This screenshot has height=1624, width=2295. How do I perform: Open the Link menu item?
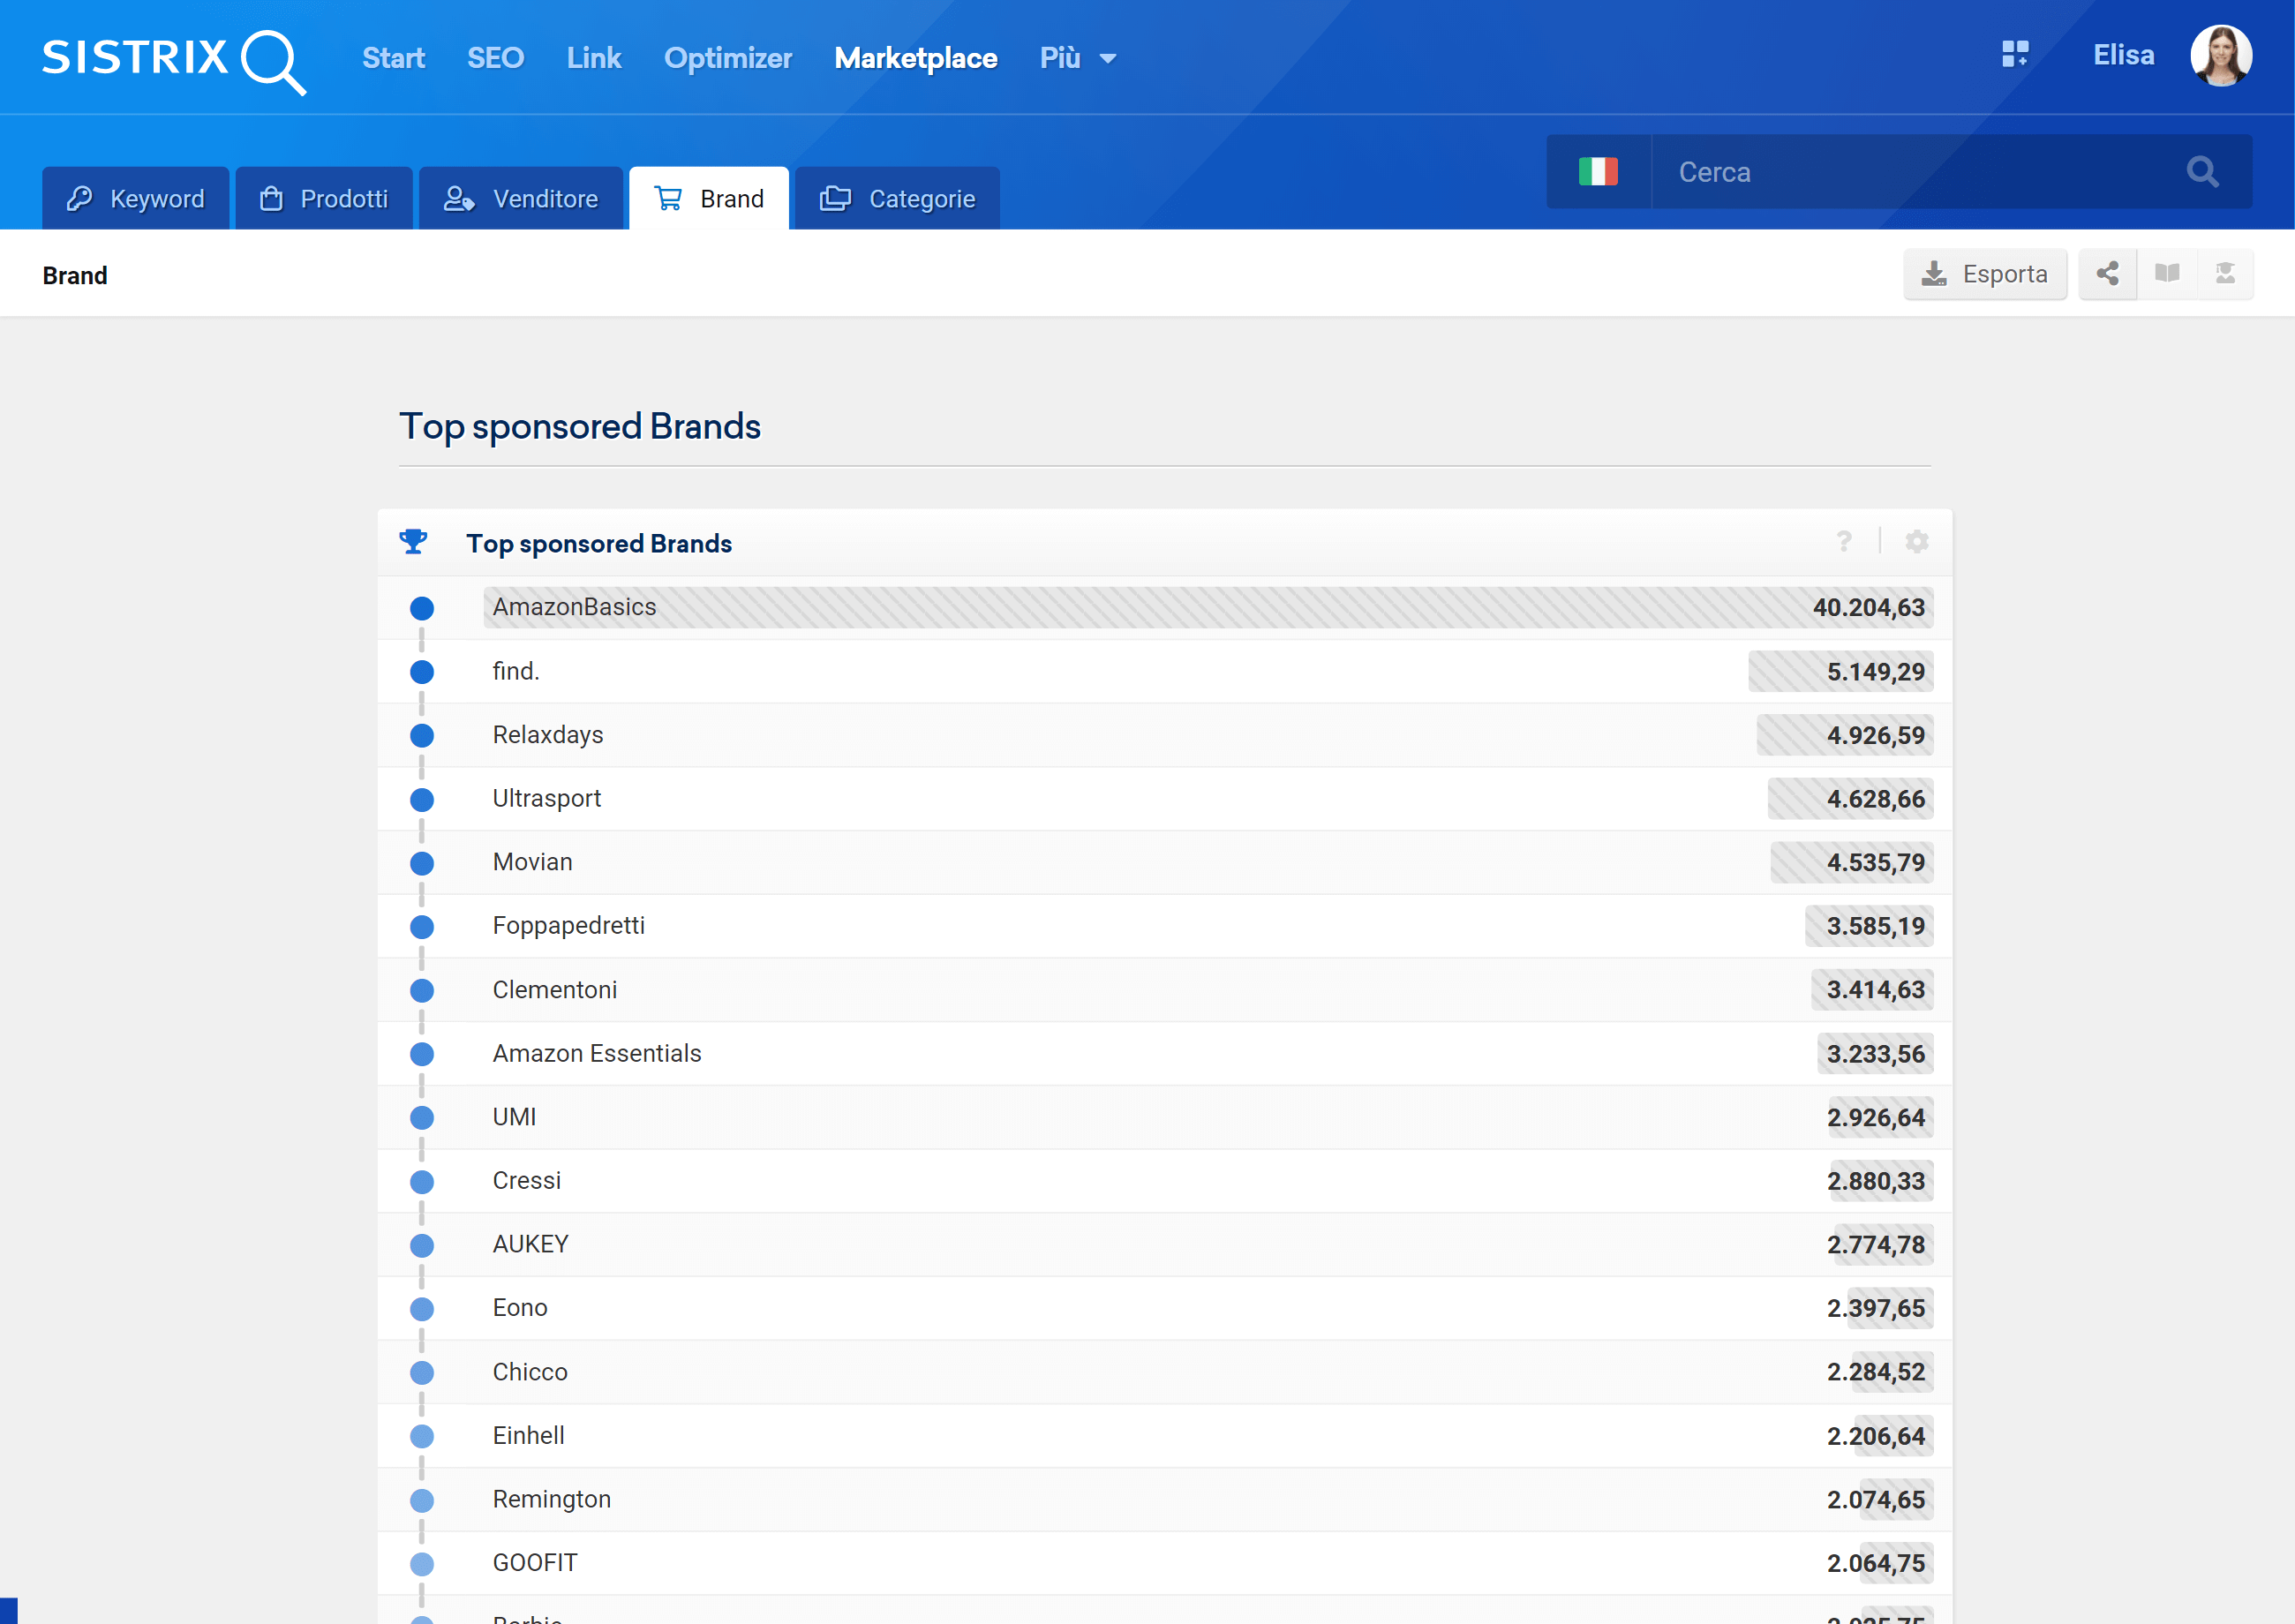click(594, 58)
